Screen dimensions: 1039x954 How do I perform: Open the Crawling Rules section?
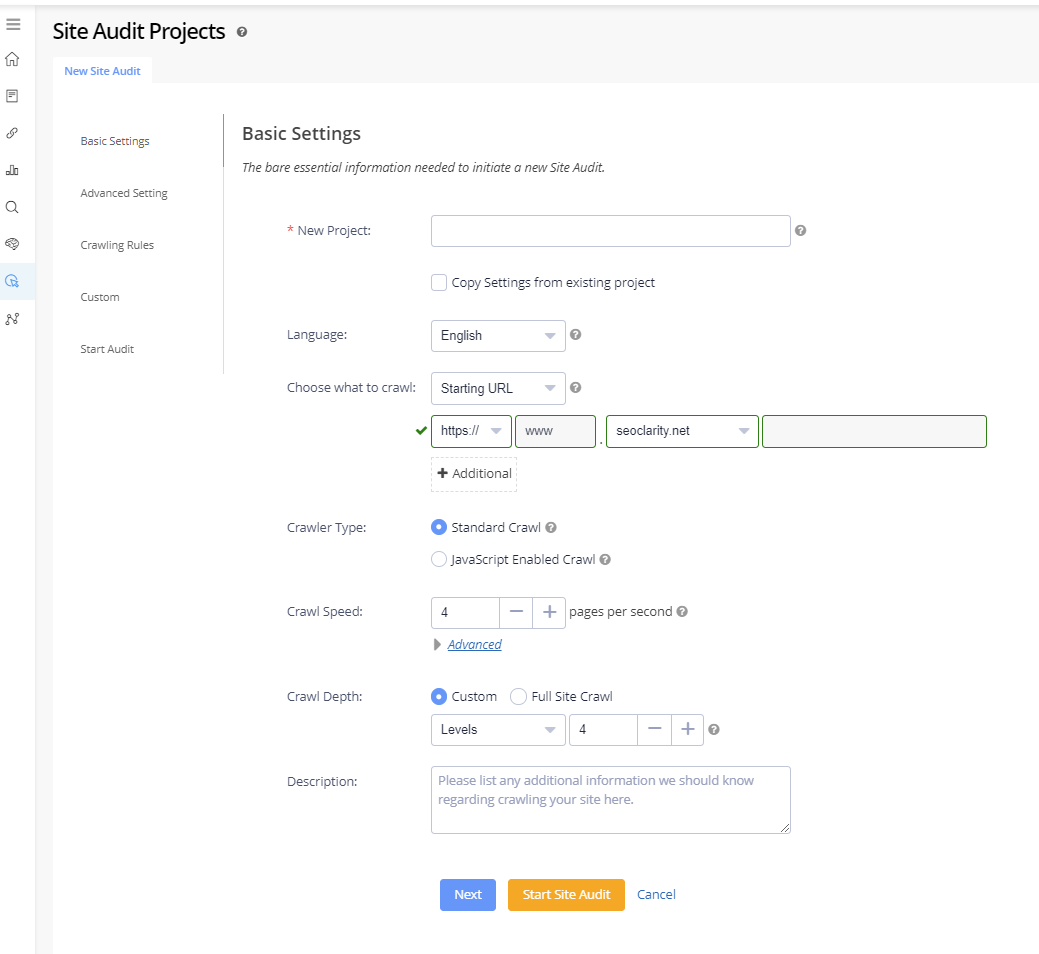pyautogui.click(x=117, y=245)
